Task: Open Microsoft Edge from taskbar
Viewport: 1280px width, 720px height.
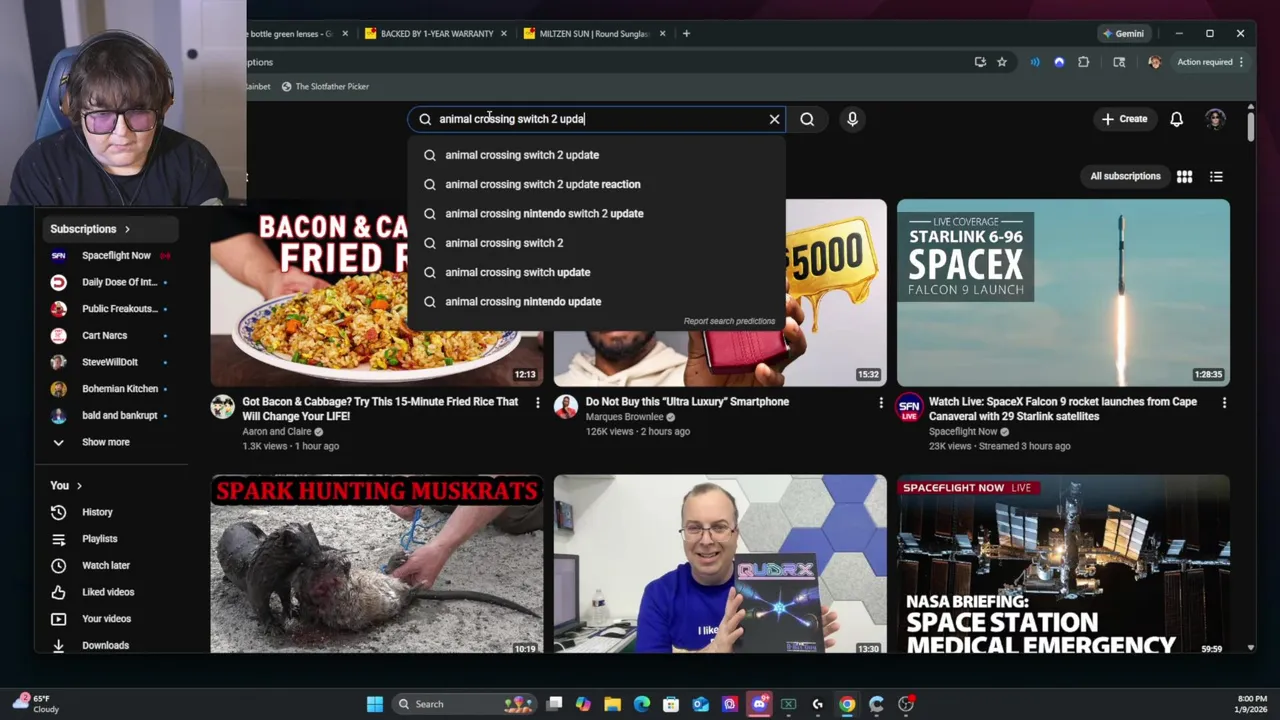Action: coord(642,704)
